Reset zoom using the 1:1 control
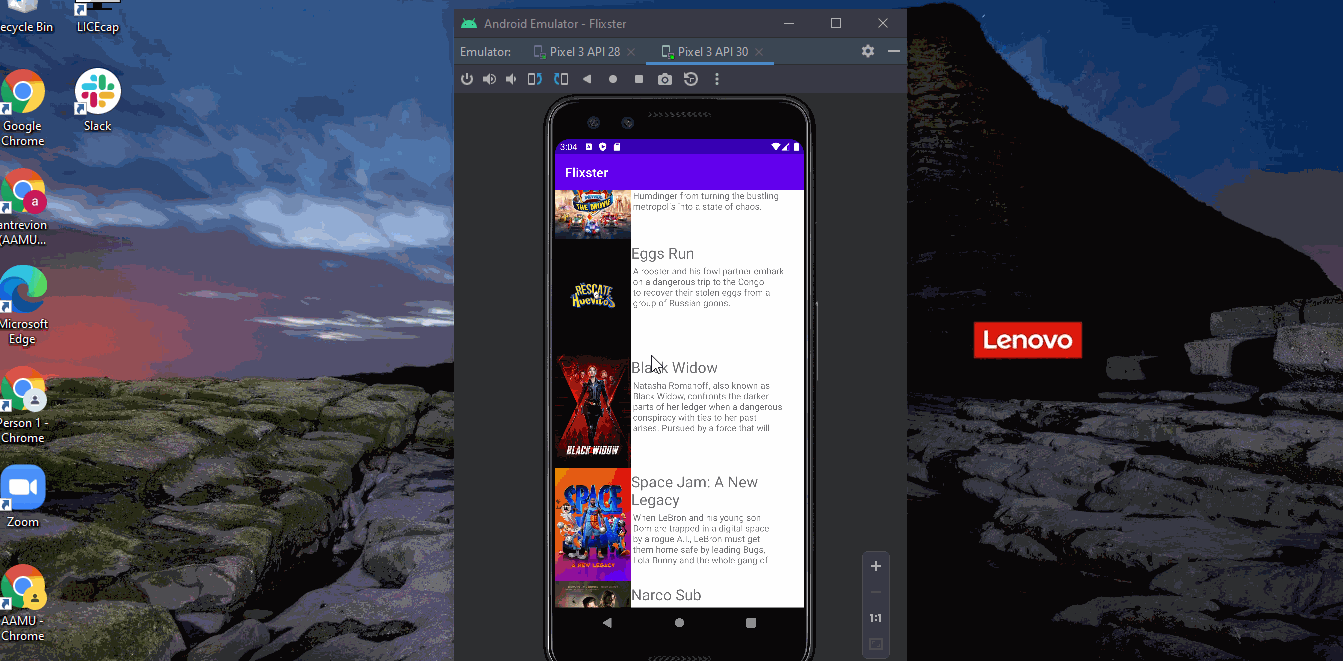The width and height of the screenshot is (1343, 661). [x=875, y=618]
